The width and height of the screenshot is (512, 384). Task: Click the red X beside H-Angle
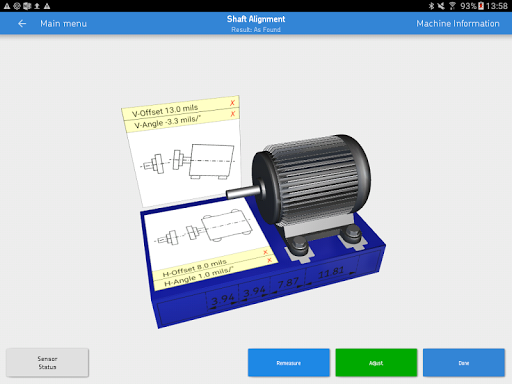click(x=269, y=260)
